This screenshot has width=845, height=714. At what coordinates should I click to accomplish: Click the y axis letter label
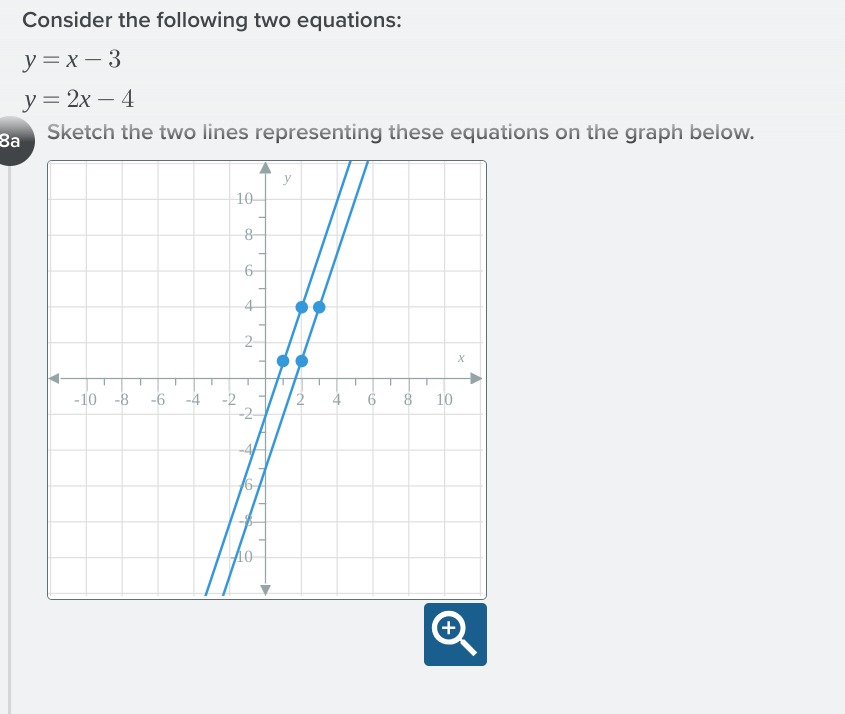coord(287,178)
